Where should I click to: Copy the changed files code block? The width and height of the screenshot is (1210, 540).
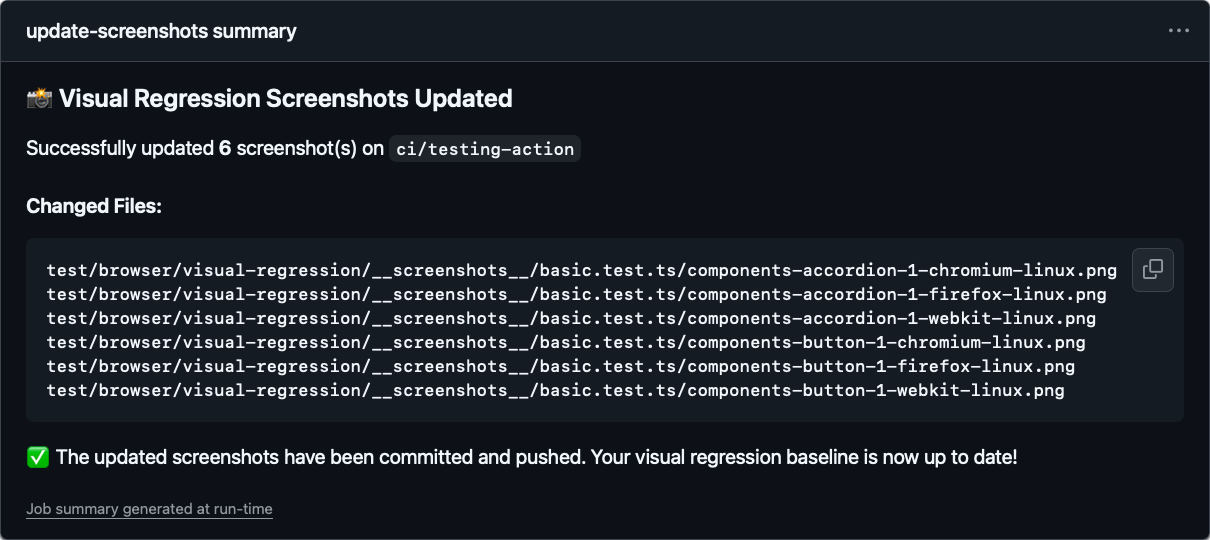tap(1152, 269)
